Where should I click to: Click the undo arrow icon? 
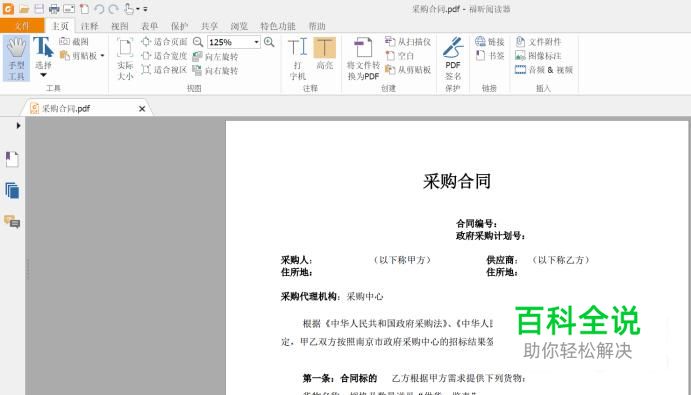pyautogui.click(x=99, y=9)
